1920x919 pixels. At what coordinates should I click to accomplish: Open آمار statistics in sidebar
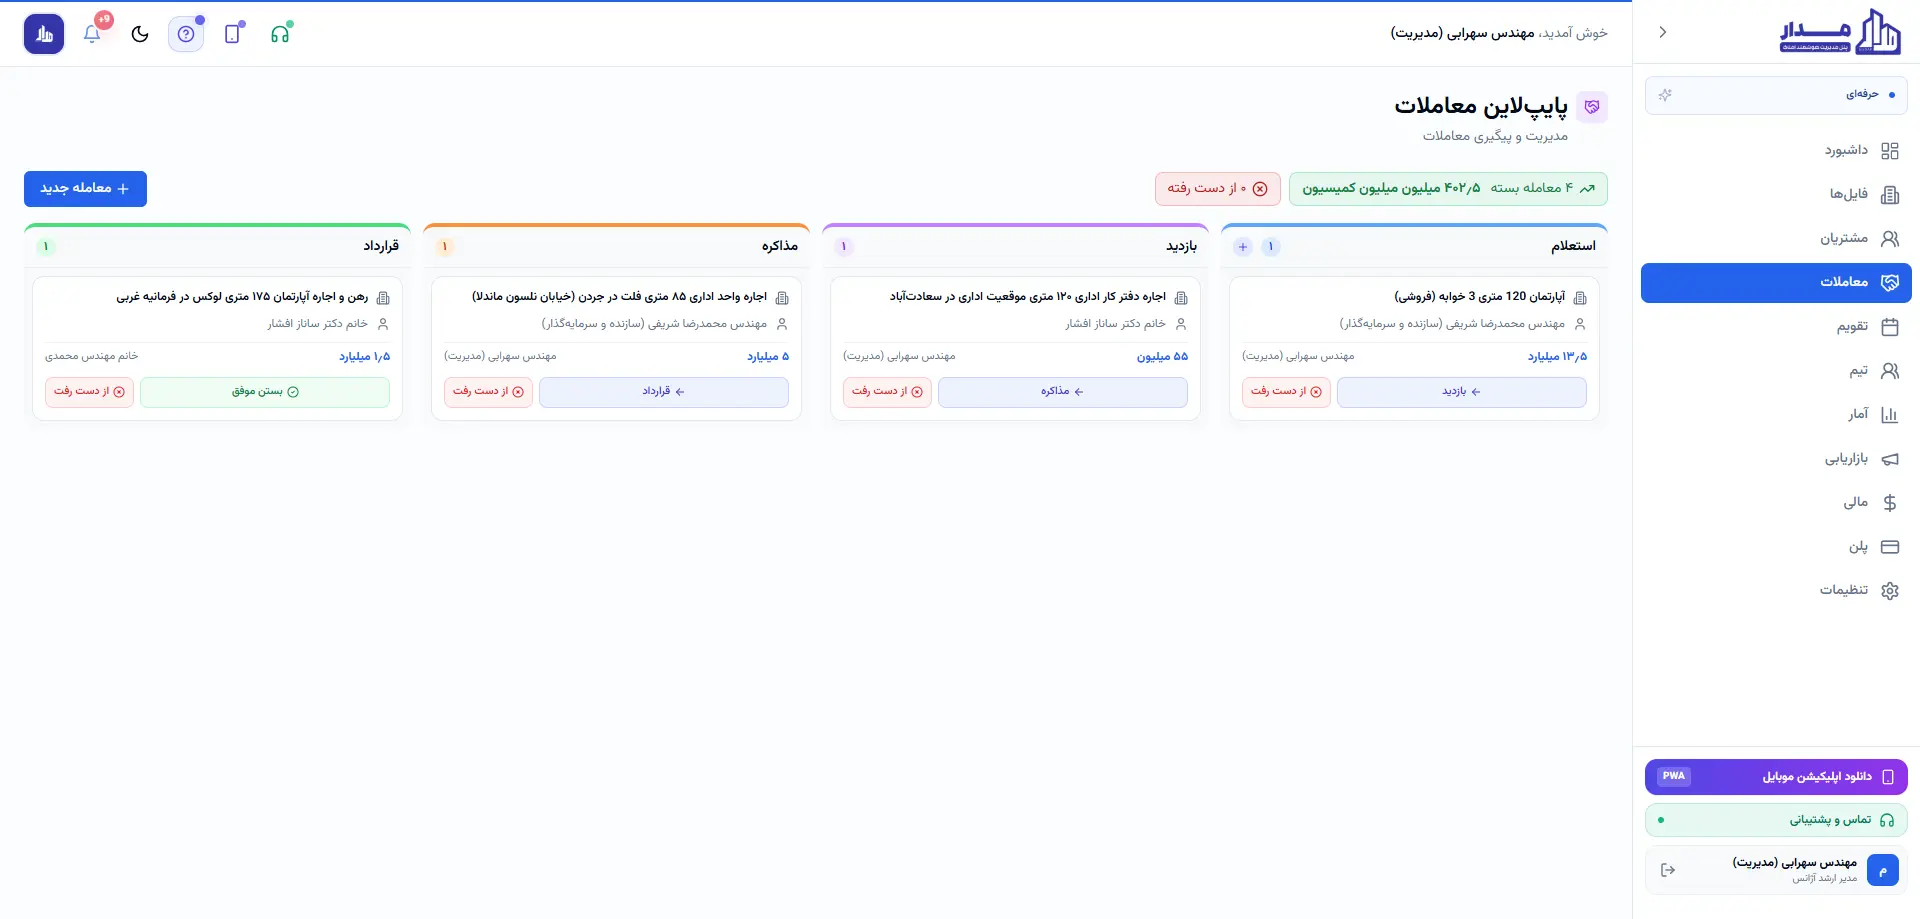point(1776,414)
